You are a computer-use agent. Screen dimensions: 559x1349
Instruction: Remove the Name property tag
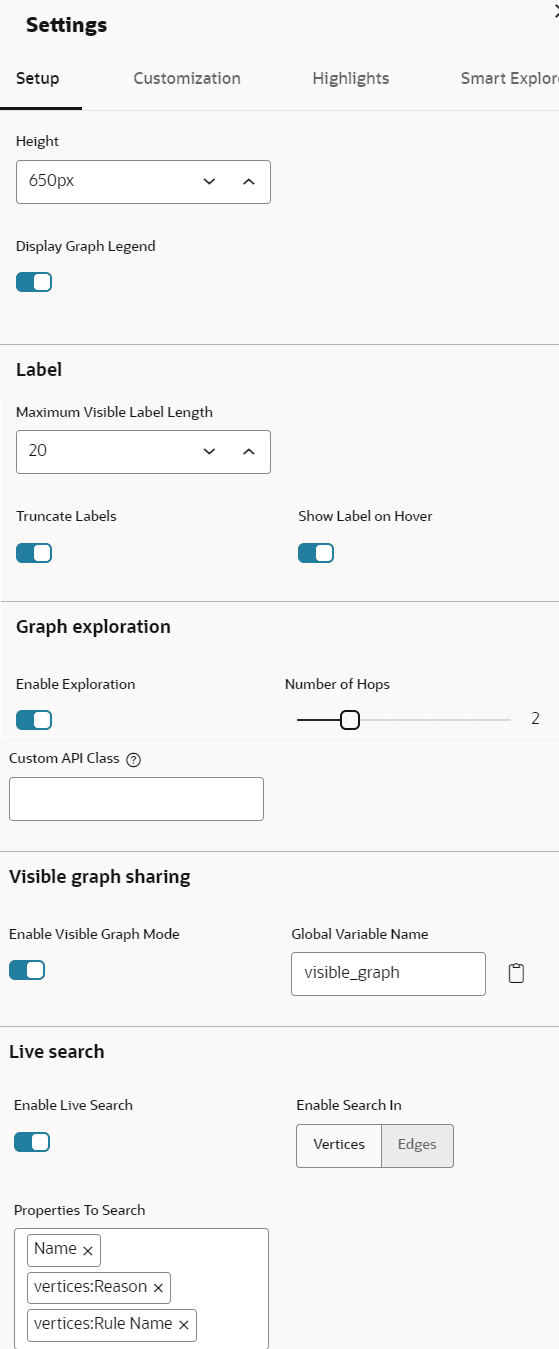click(88, 1250)
